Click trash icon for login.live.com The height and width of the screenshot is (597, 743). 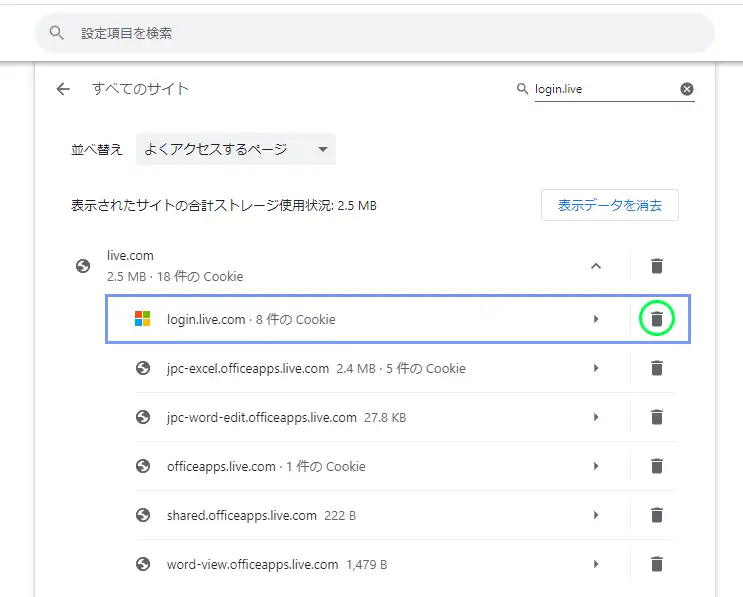coord(657,319)
